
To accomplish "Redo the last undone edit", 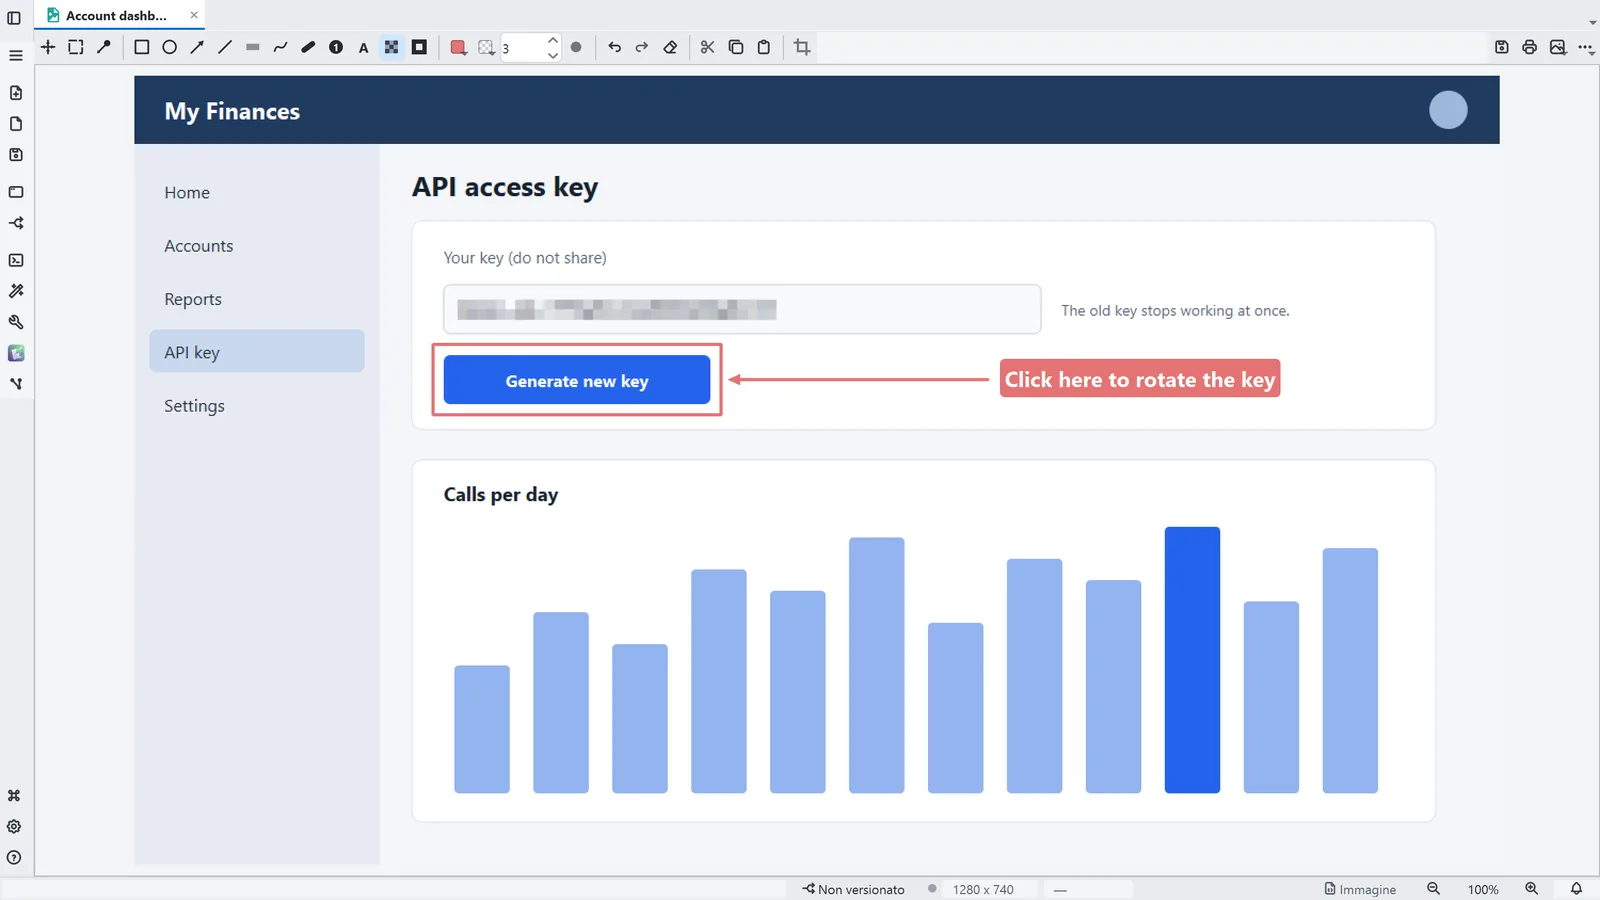I will 642,47.
